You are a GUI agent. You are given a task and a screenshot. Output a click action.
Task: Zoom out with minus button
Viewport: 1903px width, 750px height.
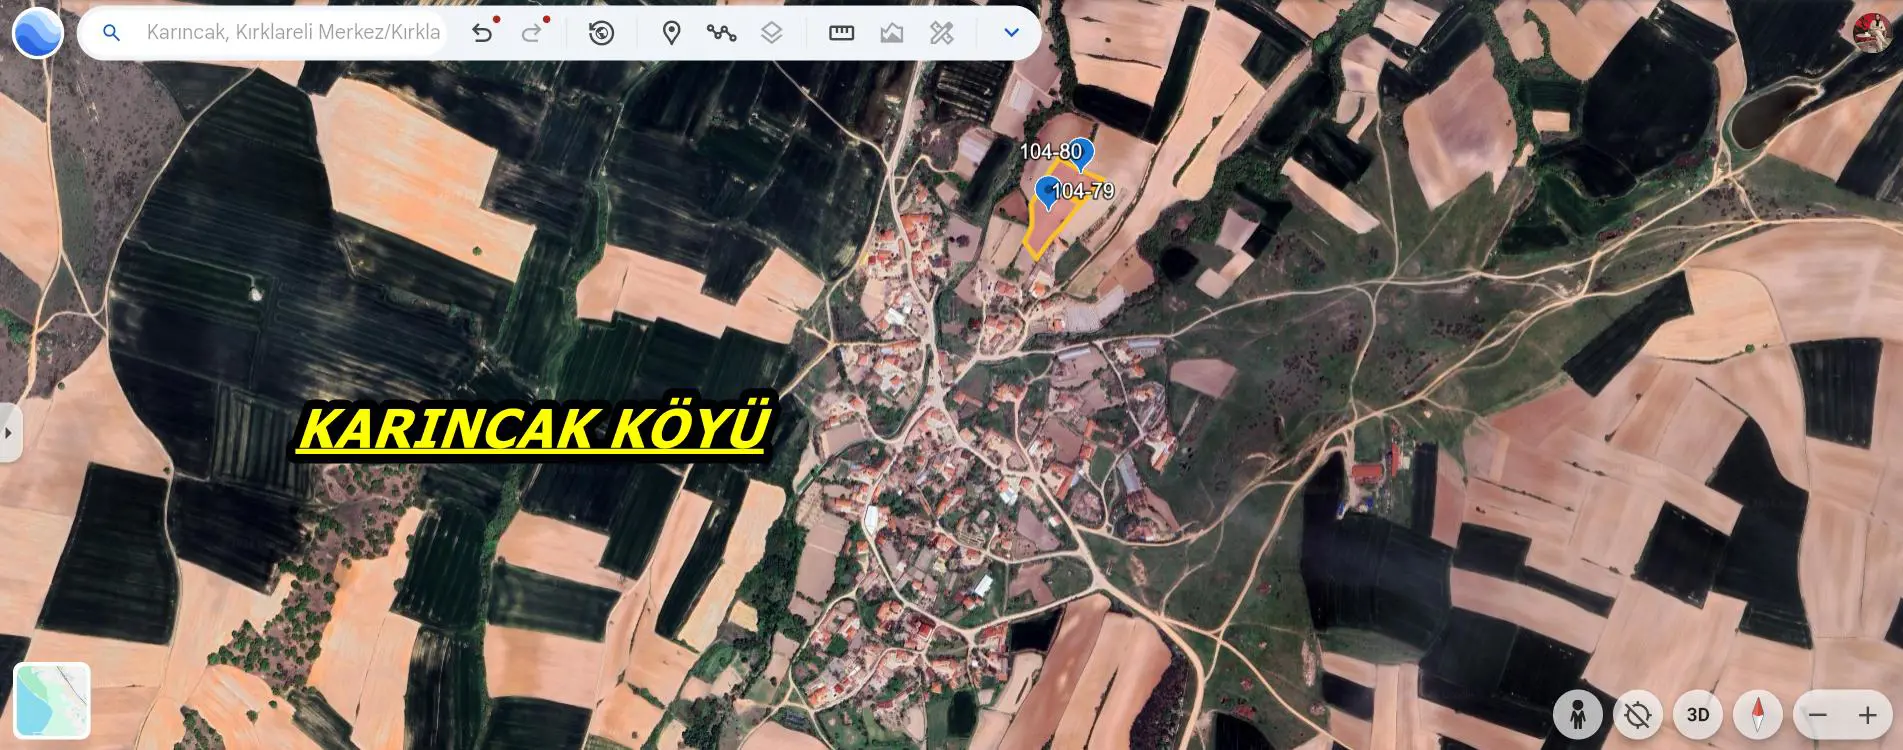[x=1818, y=715]
